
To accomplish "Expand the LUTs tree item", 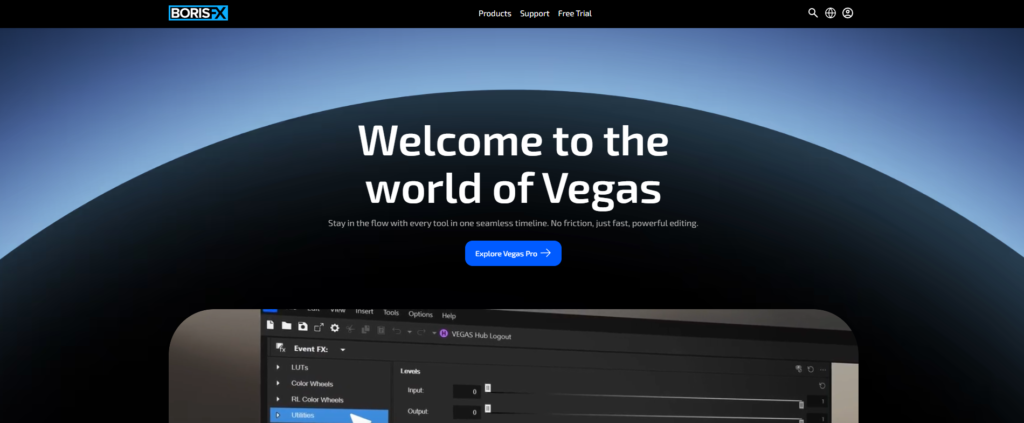I will point(278,368).
